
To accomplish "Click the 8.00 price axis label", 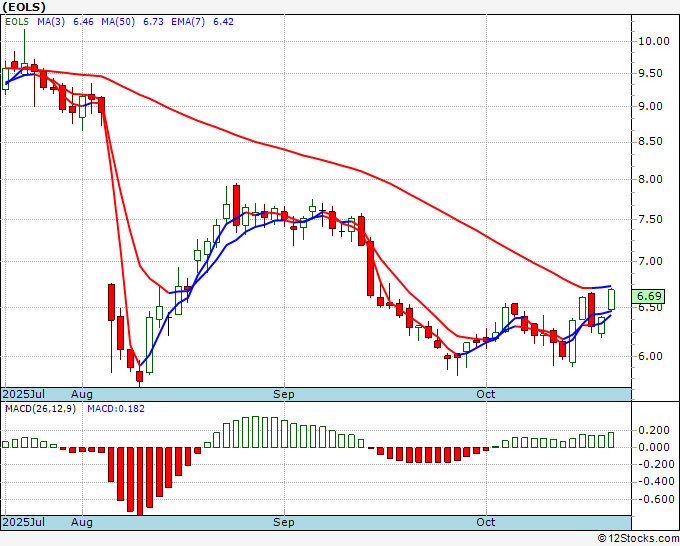I will (x=650, y=179).
